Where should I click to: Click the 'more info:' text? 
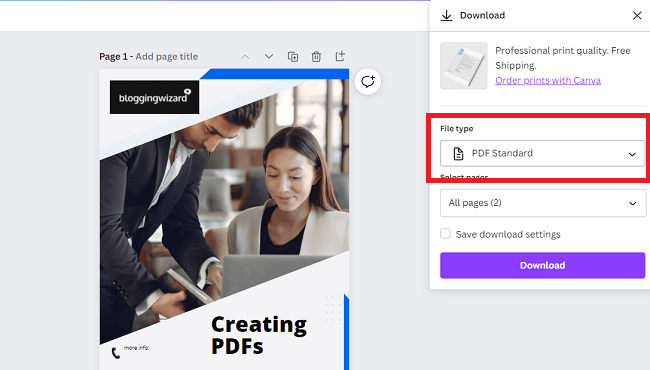(136, 348)
